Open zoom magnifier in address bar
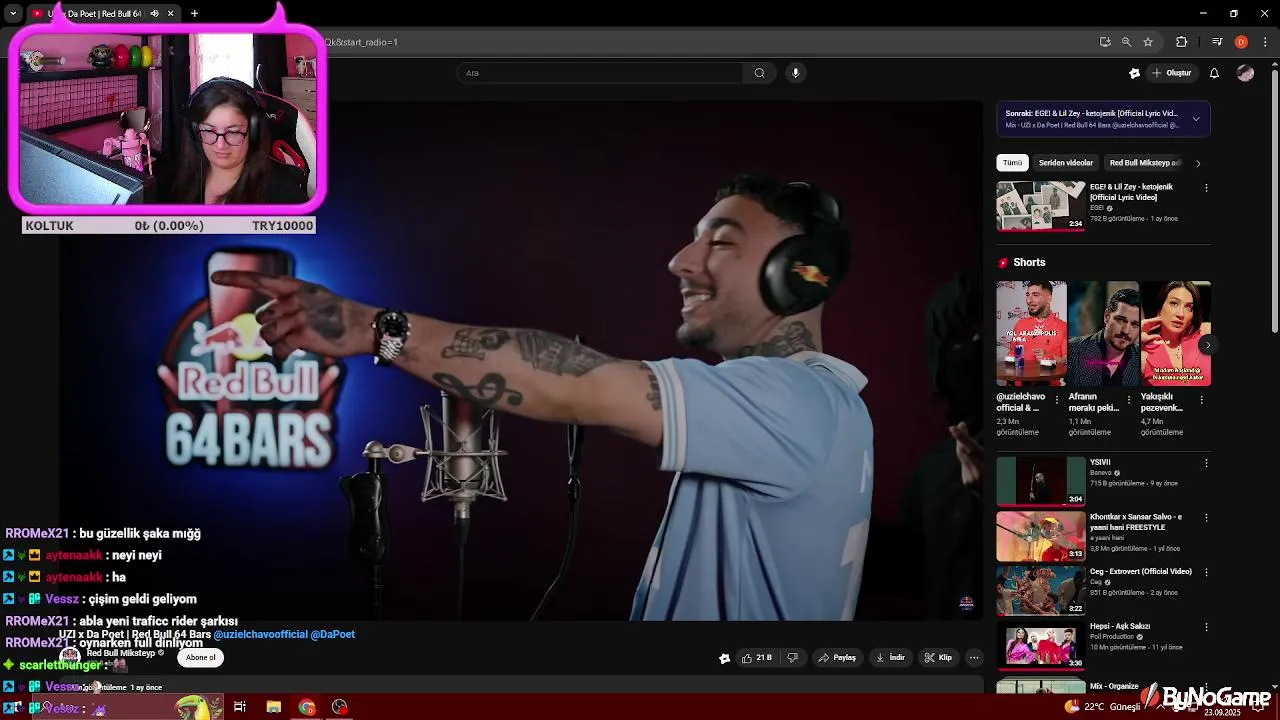 click(1126, 42)
